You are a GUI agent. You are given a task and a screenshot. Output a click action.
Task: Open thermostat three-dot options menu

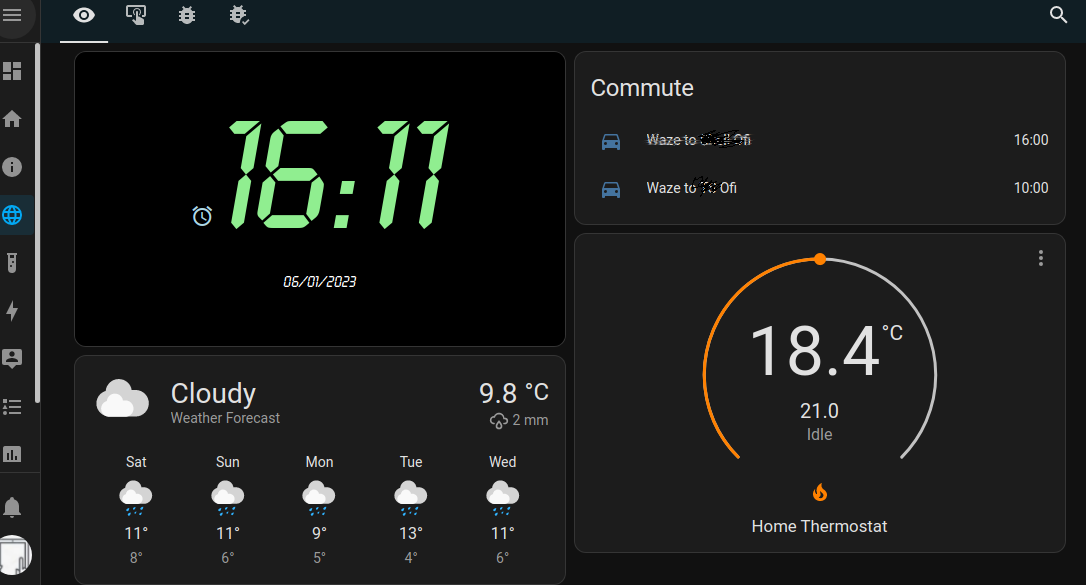1040,258
